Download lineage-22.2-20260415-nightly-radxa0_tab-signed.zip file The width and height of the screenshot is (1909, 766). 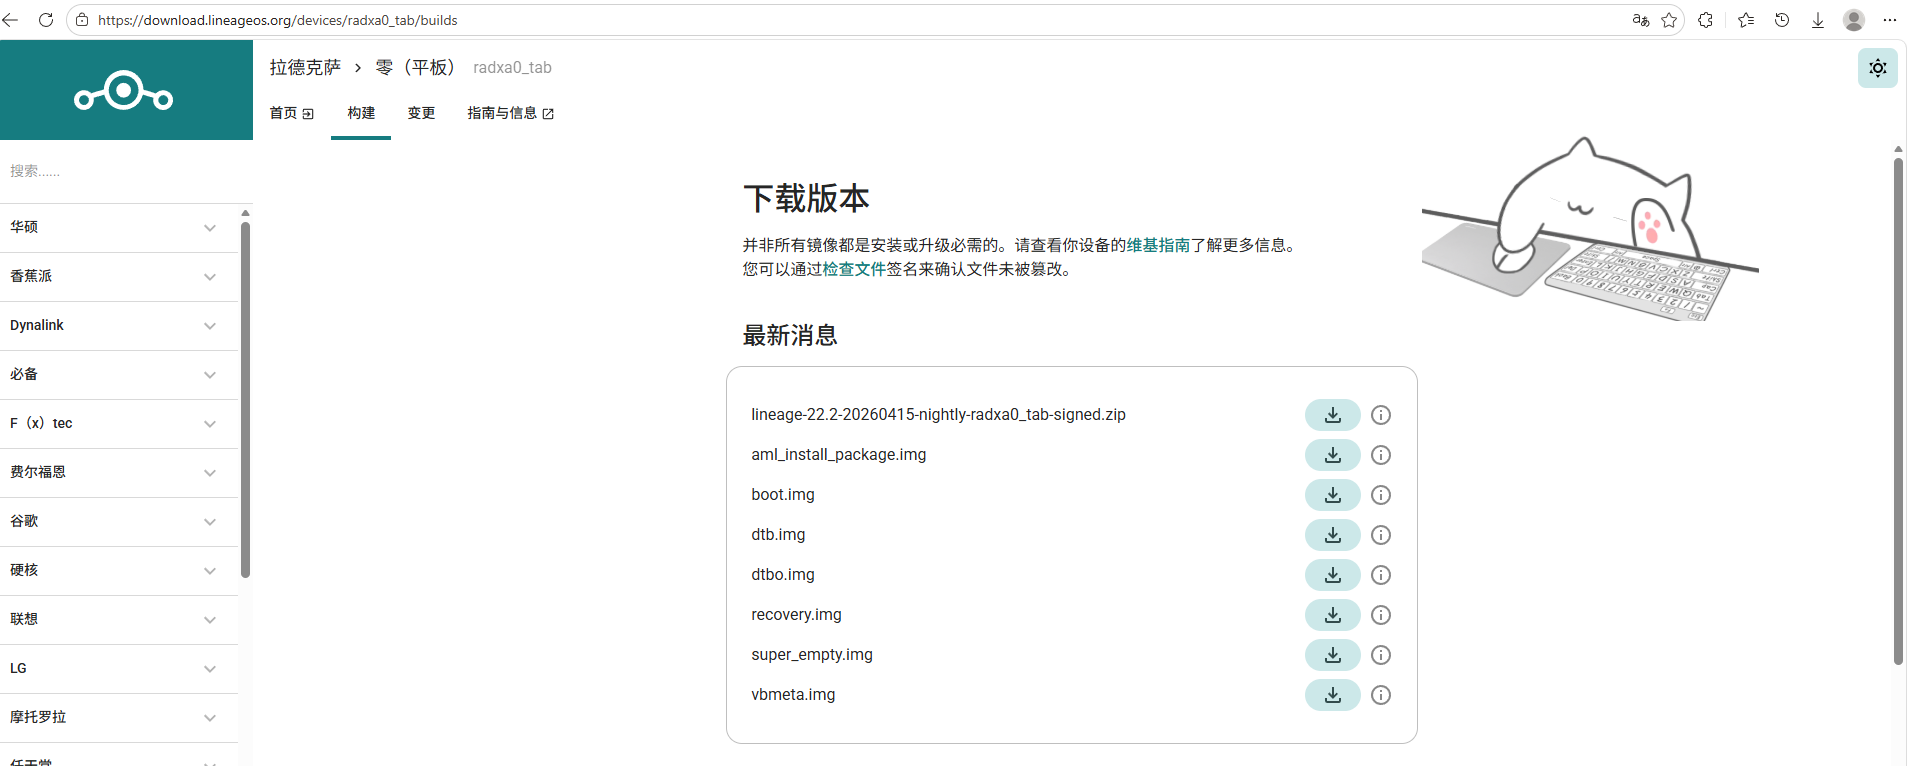coord(1332,415)
